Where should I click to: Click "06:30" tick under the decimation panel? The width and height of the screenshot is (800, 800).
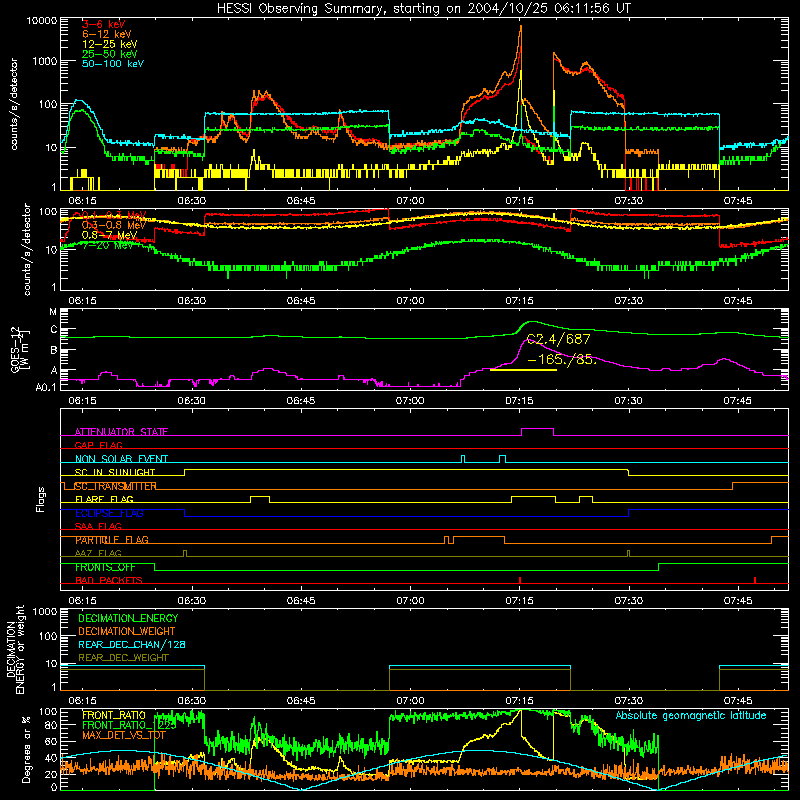(191, 701)
